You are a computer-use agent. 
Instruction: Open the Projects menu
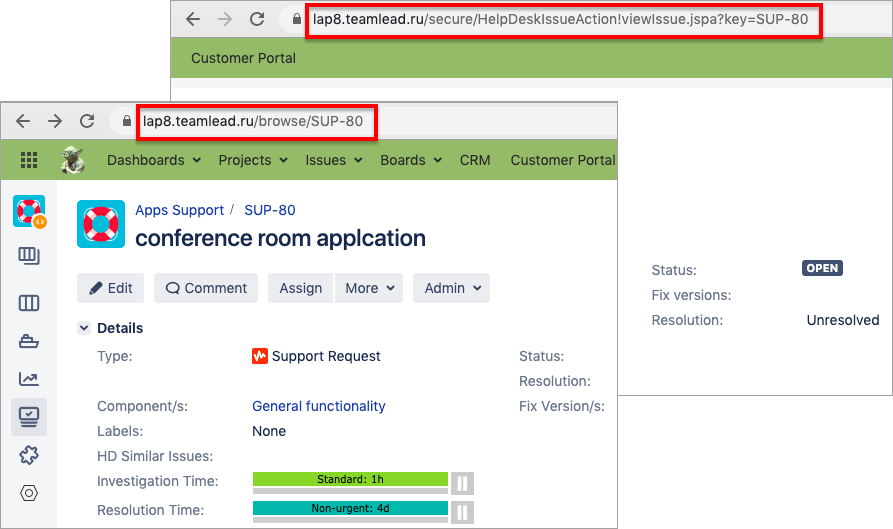pyautogui.click(x=252, y=160)
